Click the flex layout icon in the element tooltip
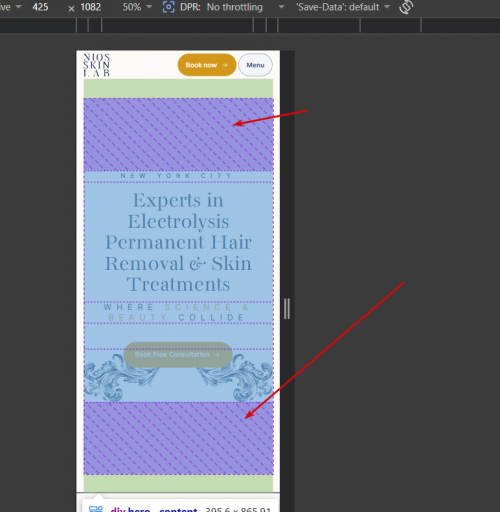The width and height of the screenshot is (500, 512). pos(96,509)
